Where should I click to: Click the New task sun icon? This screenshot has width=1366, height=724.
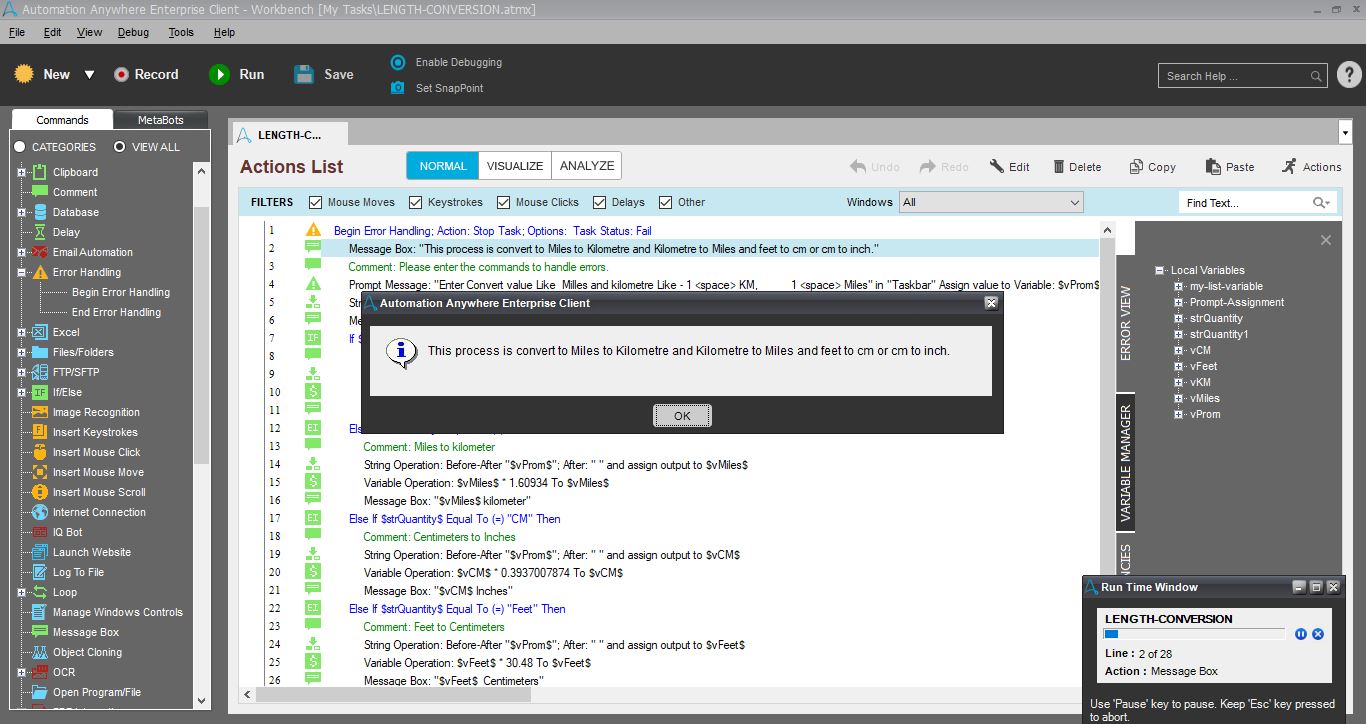click(24, 74)
